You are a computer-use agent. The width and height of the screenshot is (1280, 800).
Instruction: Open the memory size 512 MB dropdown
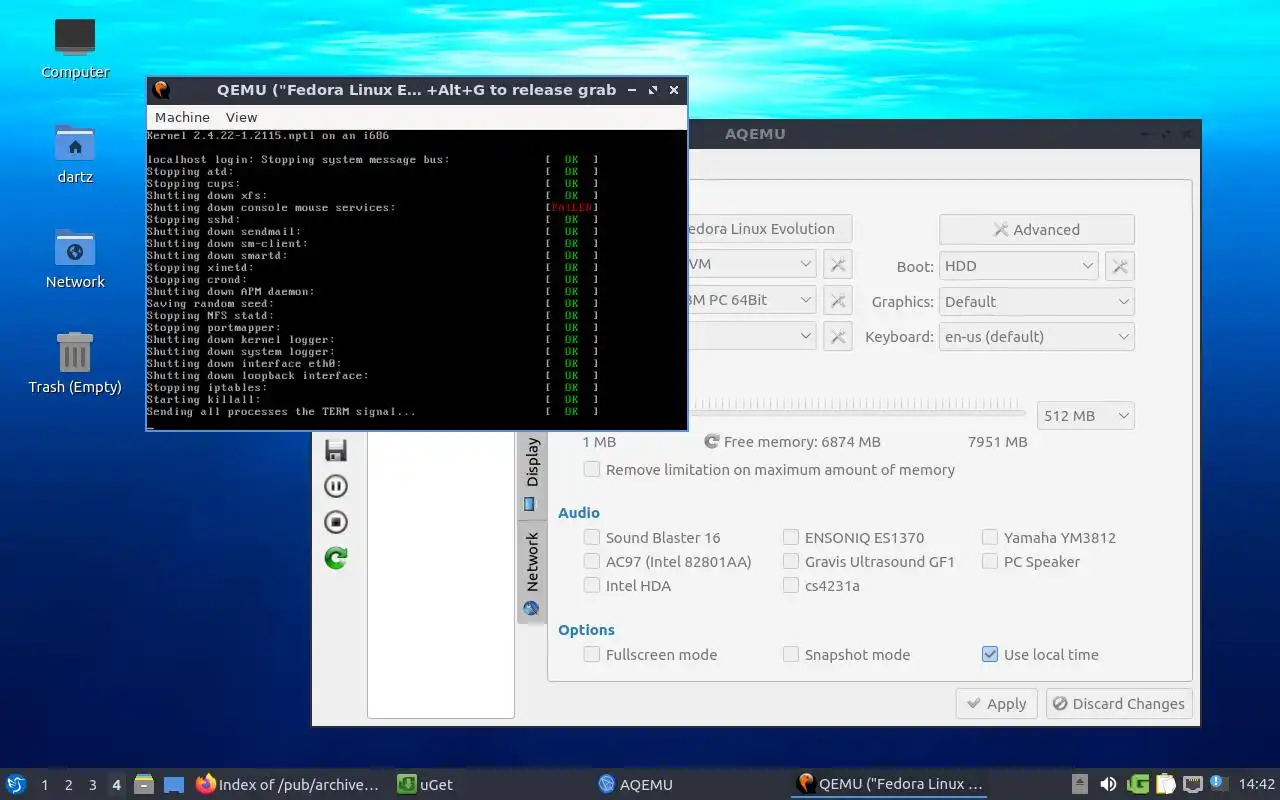(x=1085, y=415)
